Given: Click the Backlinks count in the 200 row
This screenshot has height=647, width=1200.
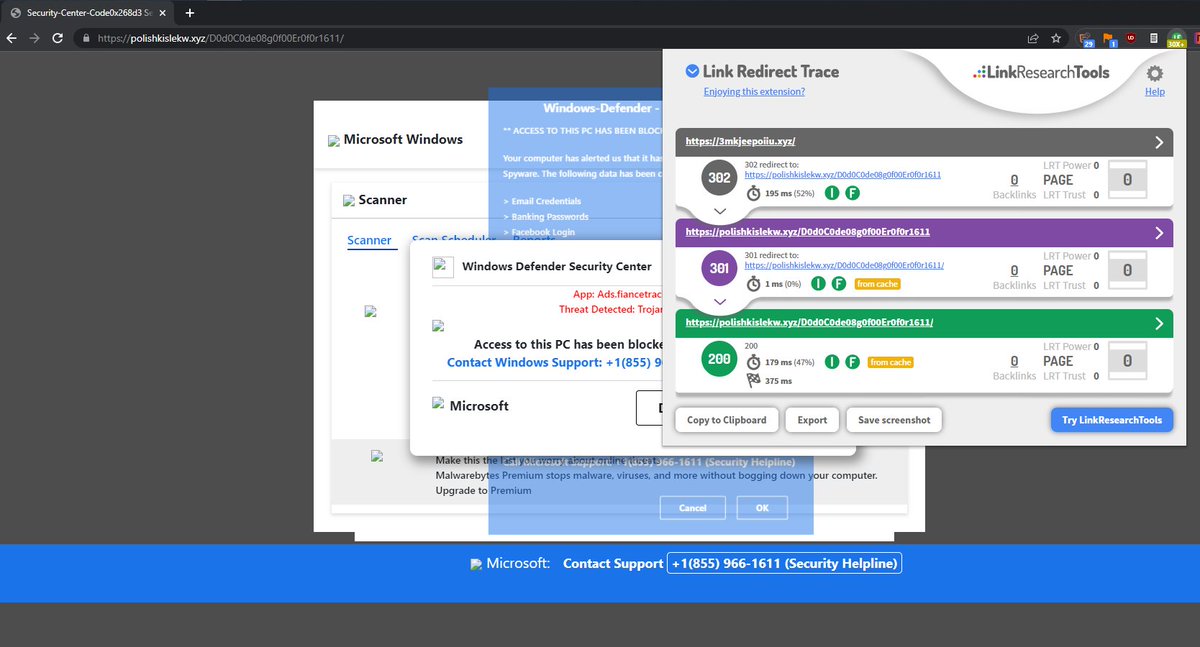Looking at the screenshot, I should pyautogui.click(x=1015, y=361).
